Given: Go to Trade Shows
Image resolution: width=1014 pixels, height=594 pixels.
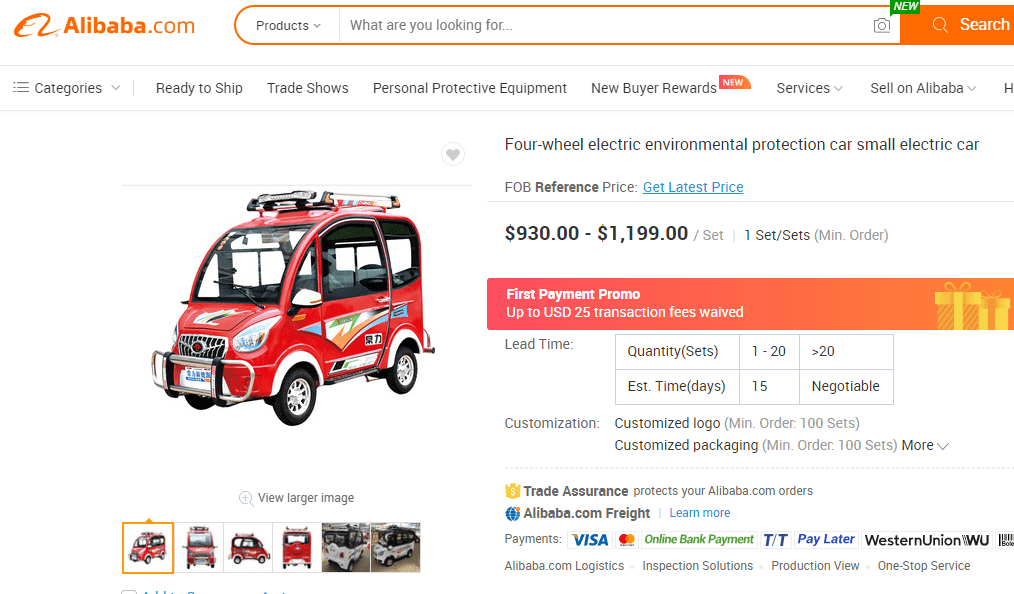Looking at the screenshot, I should click(308, 88).
